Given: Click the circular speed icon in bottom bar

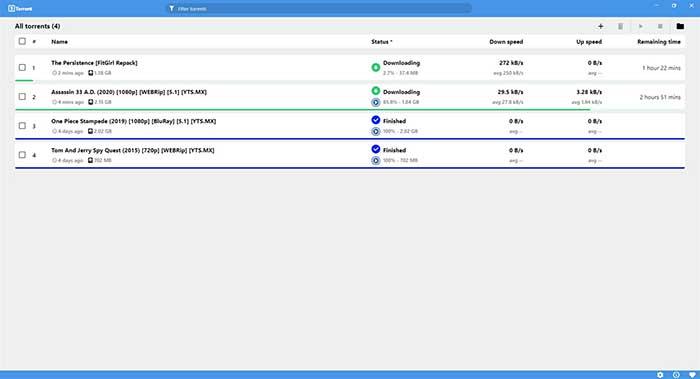Looking at the screenshot, I should (x=676, y=375).
